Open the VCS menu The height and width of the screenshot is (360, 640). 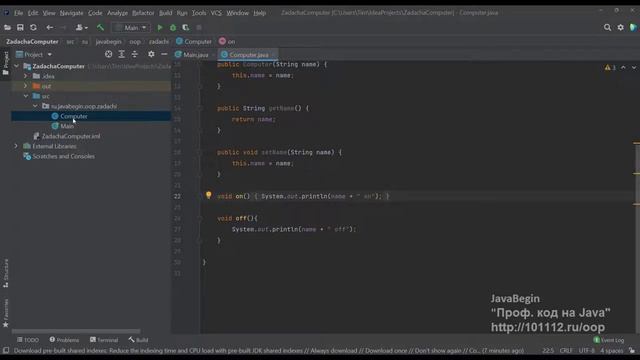click(216, 13)
